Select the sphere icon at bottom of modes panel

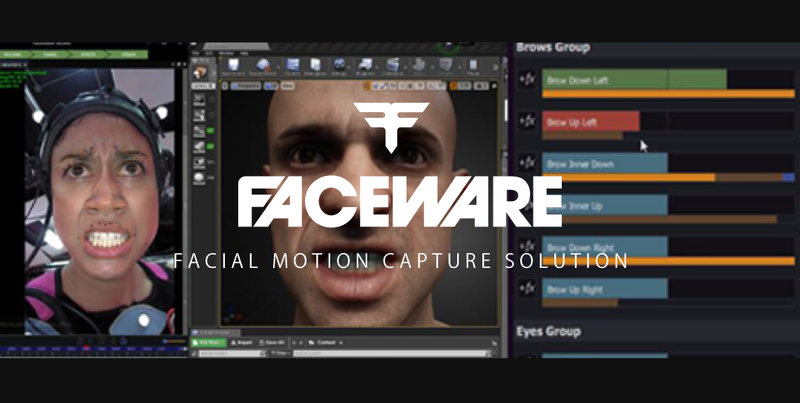[199, 179]
